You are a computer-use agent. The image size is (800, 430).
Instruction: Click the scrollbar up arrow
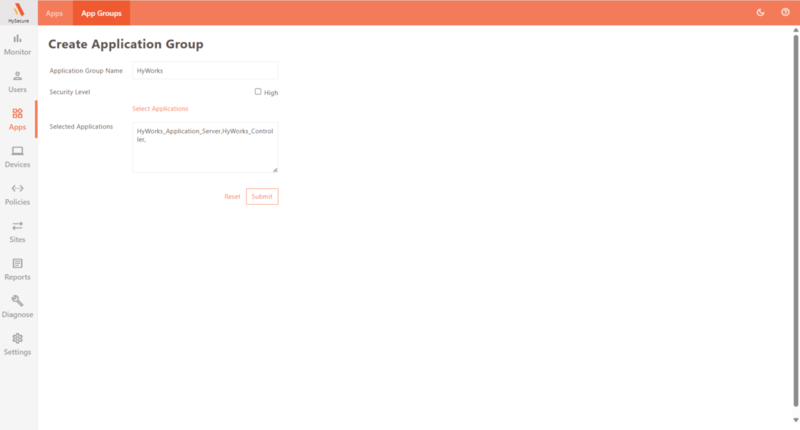(795, 31)
